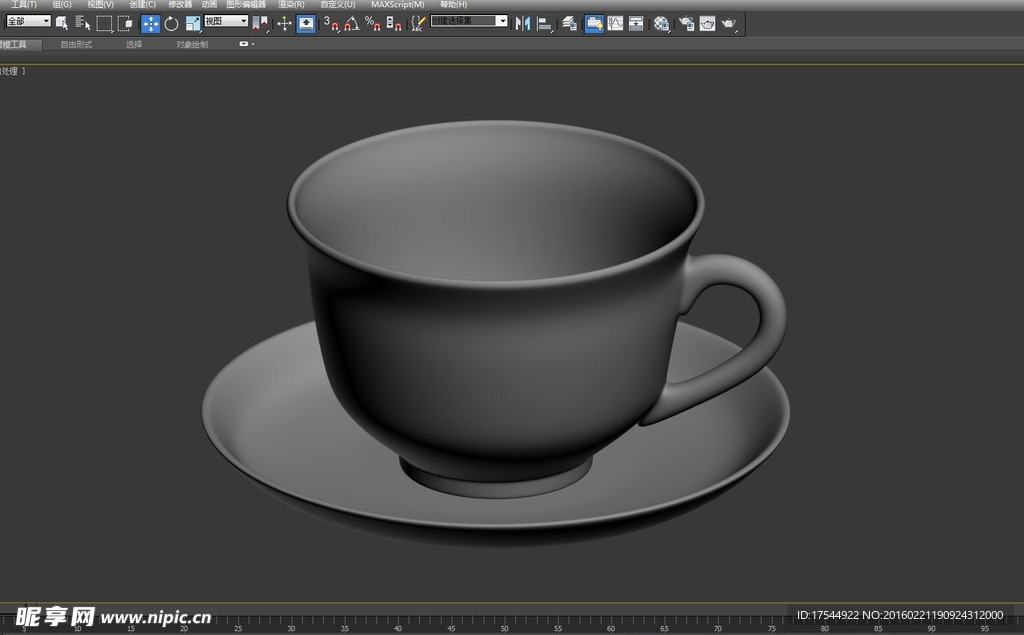Toggle Window/Crossing selection mode
1024x635 pixels.
(125, 23)
